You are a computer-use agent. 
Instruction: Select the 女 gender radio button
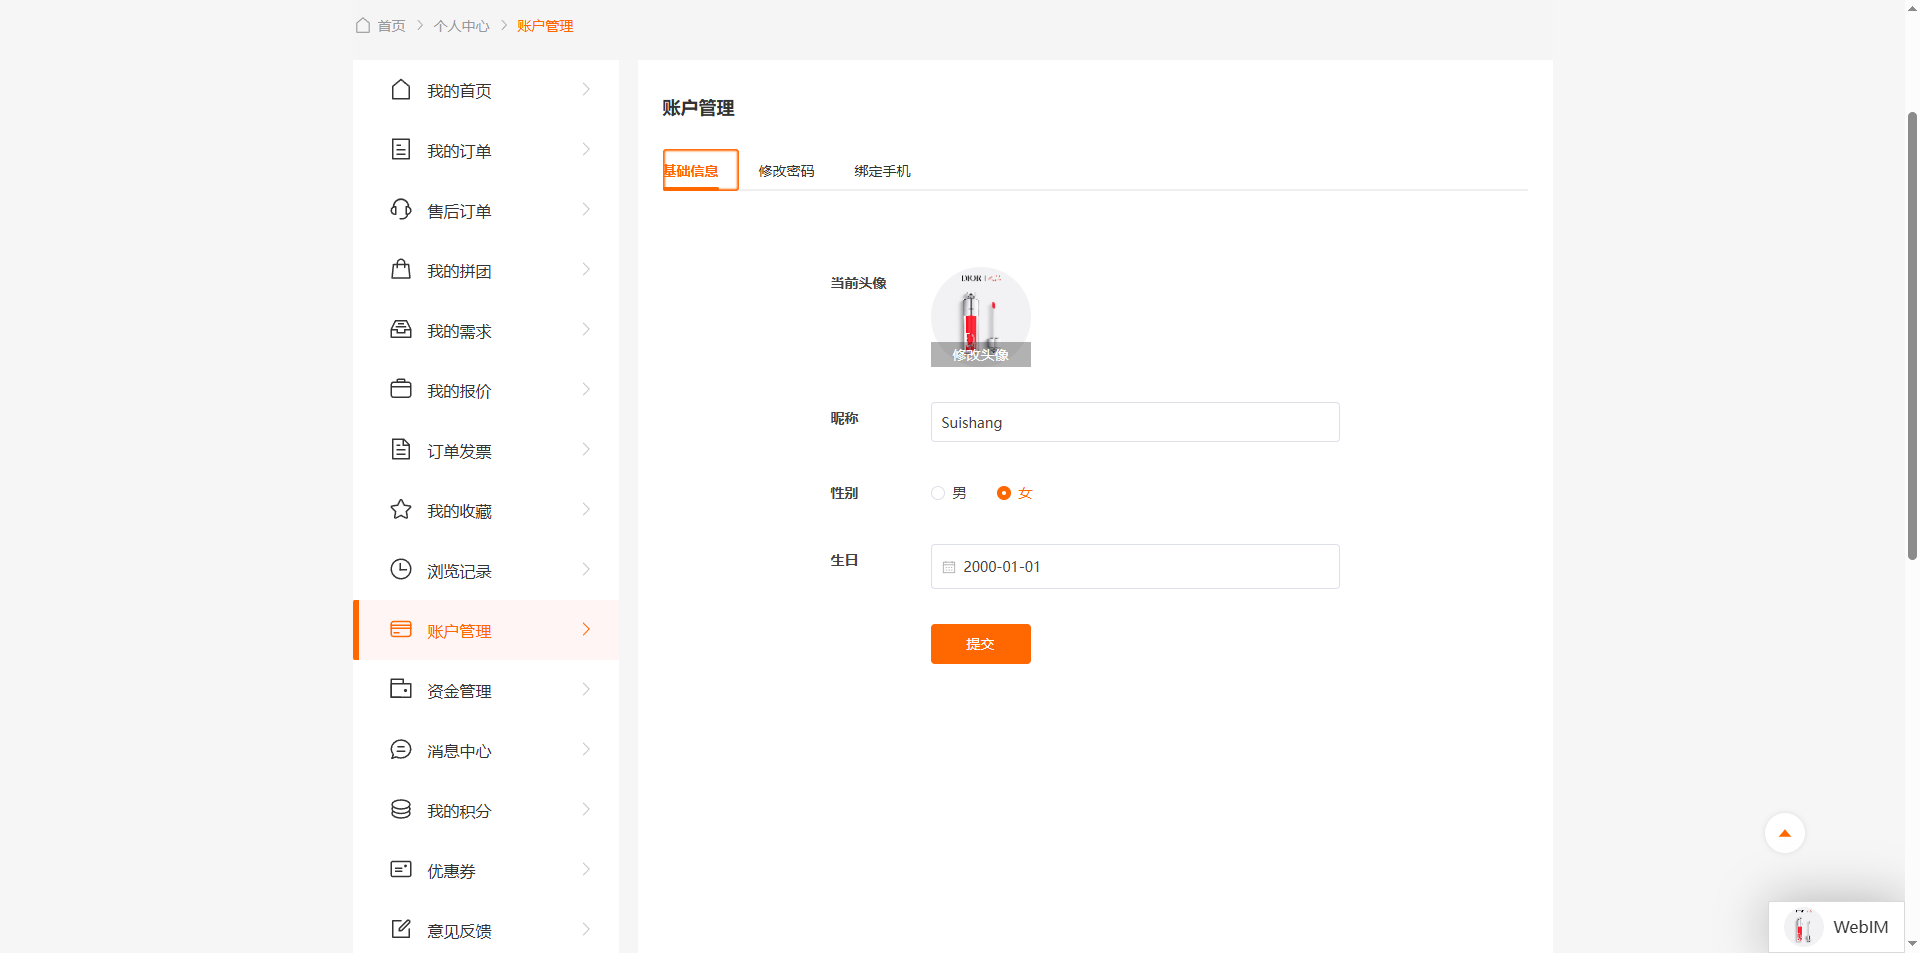(x=1004, y=493)
